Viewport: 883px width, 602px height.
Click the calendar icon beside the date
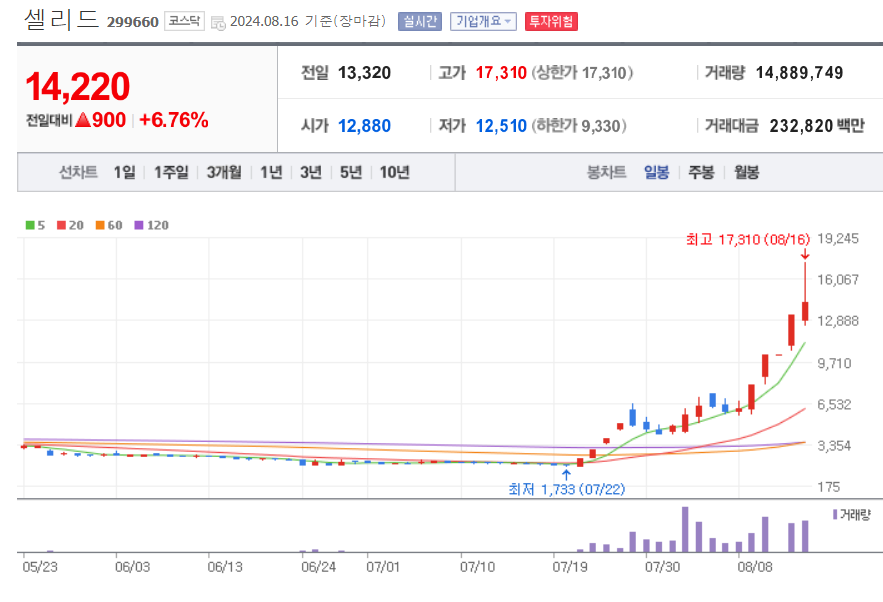[218, 23]
